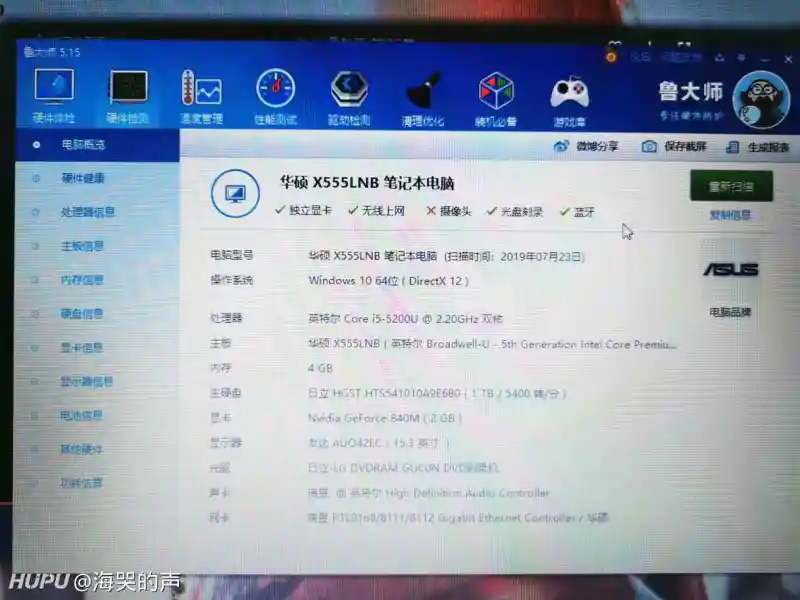Click 生成报表 generate report
This screenshot has width=800, height=600.
coord(757,148)
